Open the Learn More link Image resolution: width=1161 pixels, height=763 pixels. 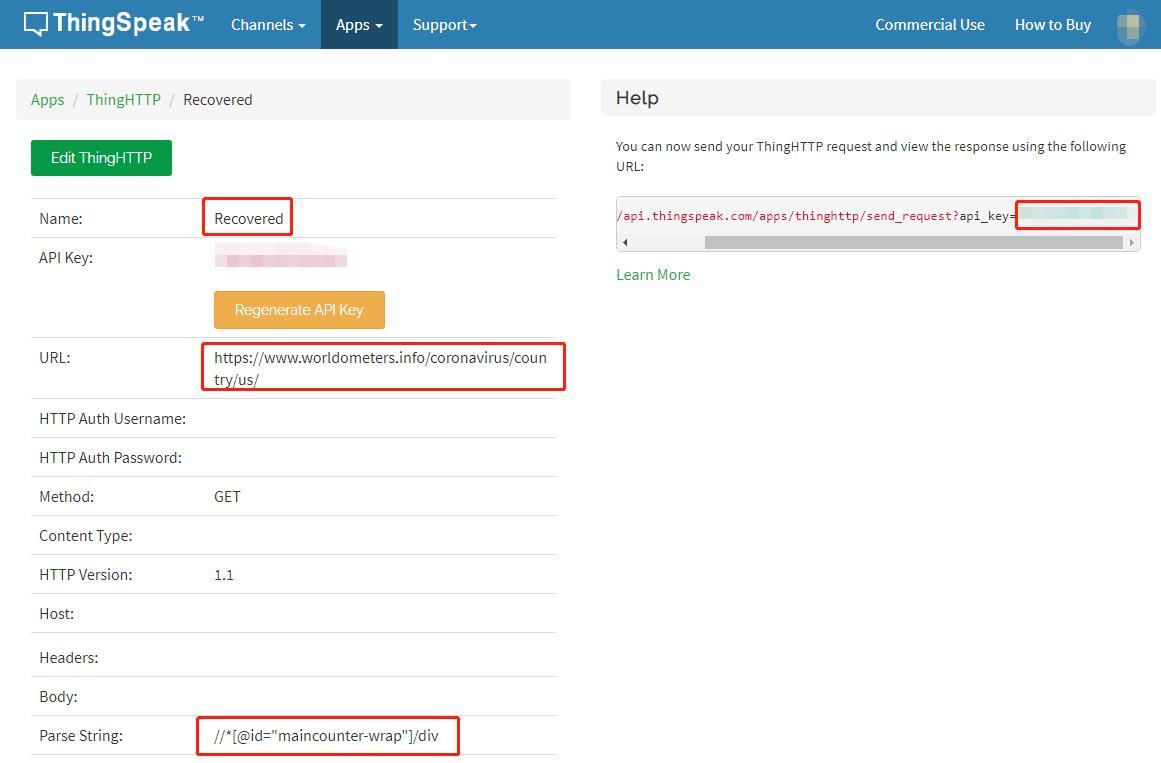[x=653, y=274]
